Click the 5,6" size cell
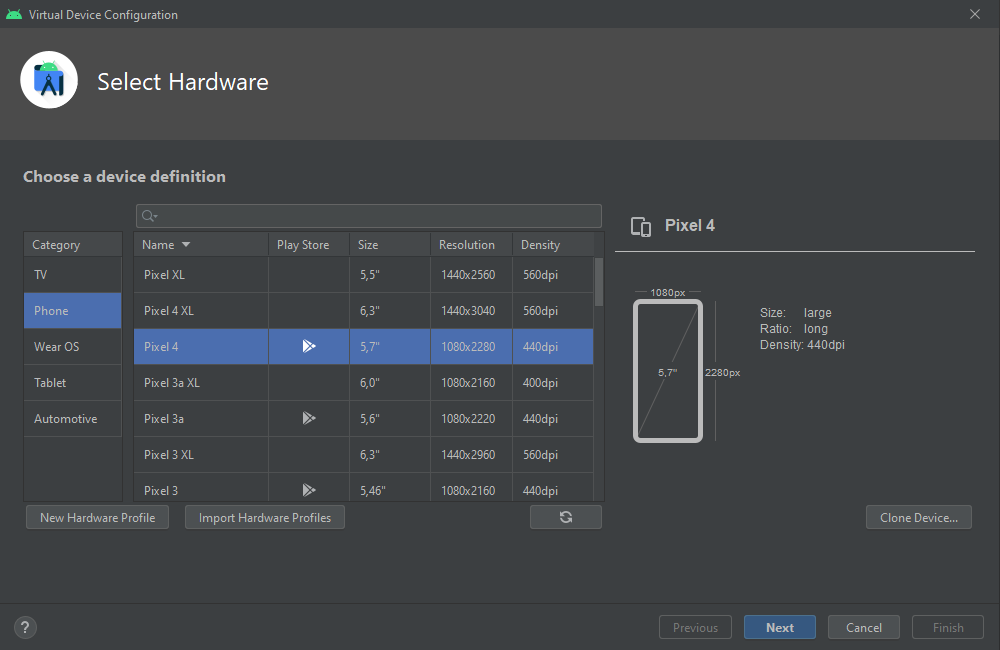 pyautogui.click(x=390, y=418)
